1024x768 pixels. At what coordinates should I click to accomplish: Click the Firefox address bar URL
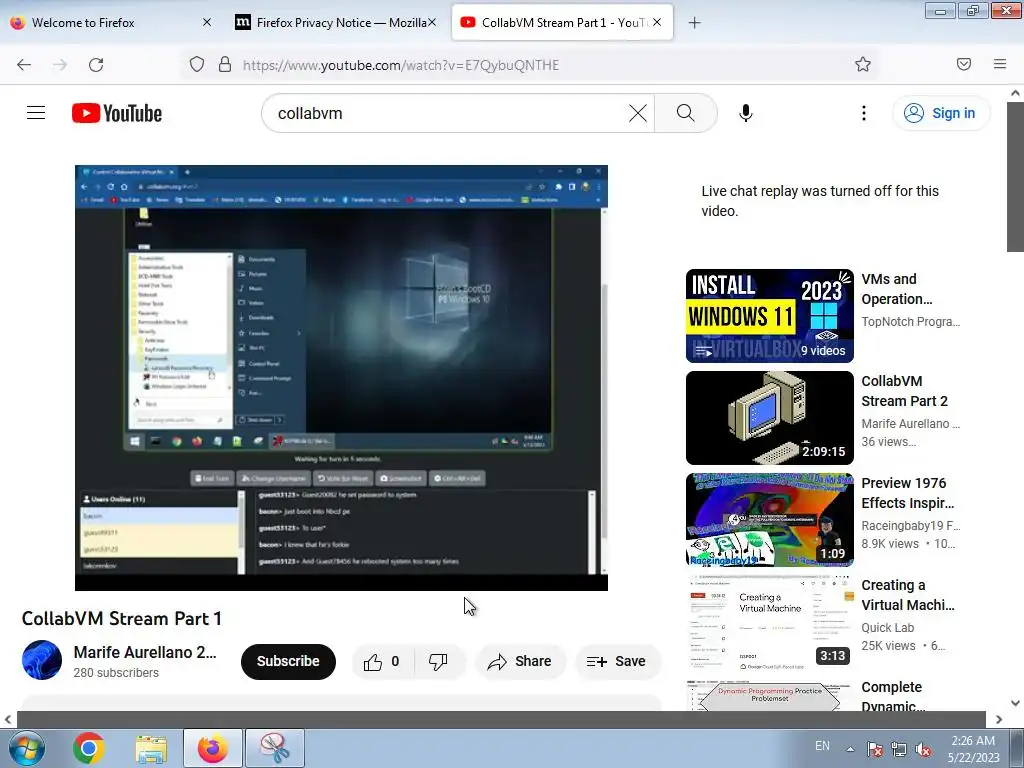click(x=400, y=65)
